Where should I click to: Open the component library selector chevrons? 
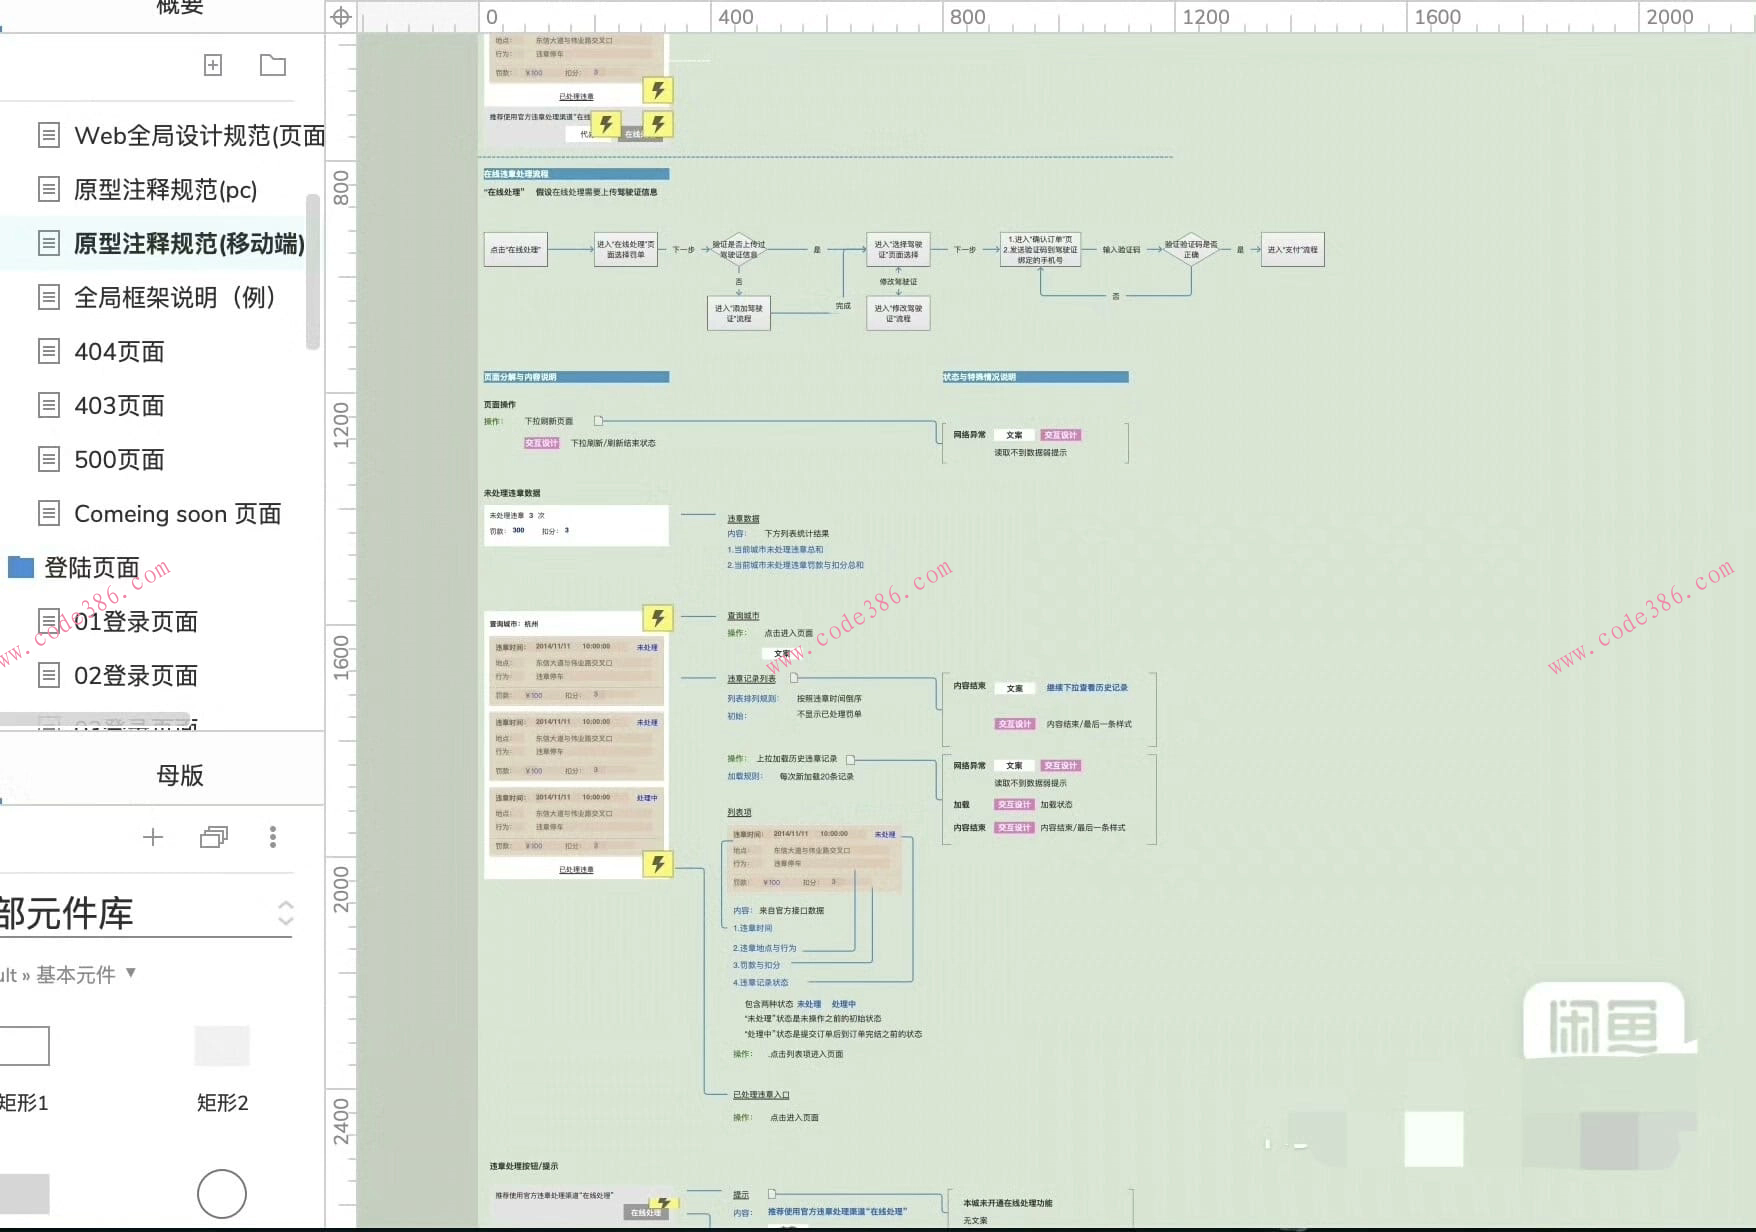286,913
